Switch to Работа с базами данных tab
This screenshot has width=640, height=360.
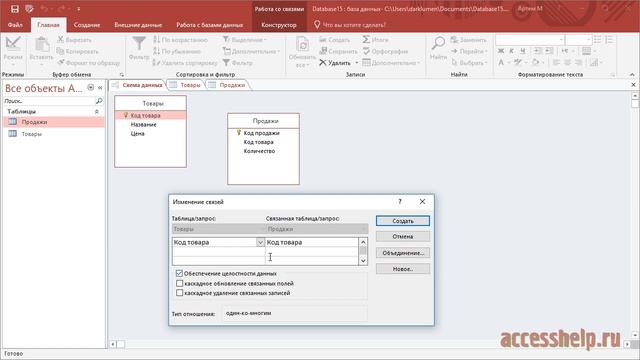point(209,25)
